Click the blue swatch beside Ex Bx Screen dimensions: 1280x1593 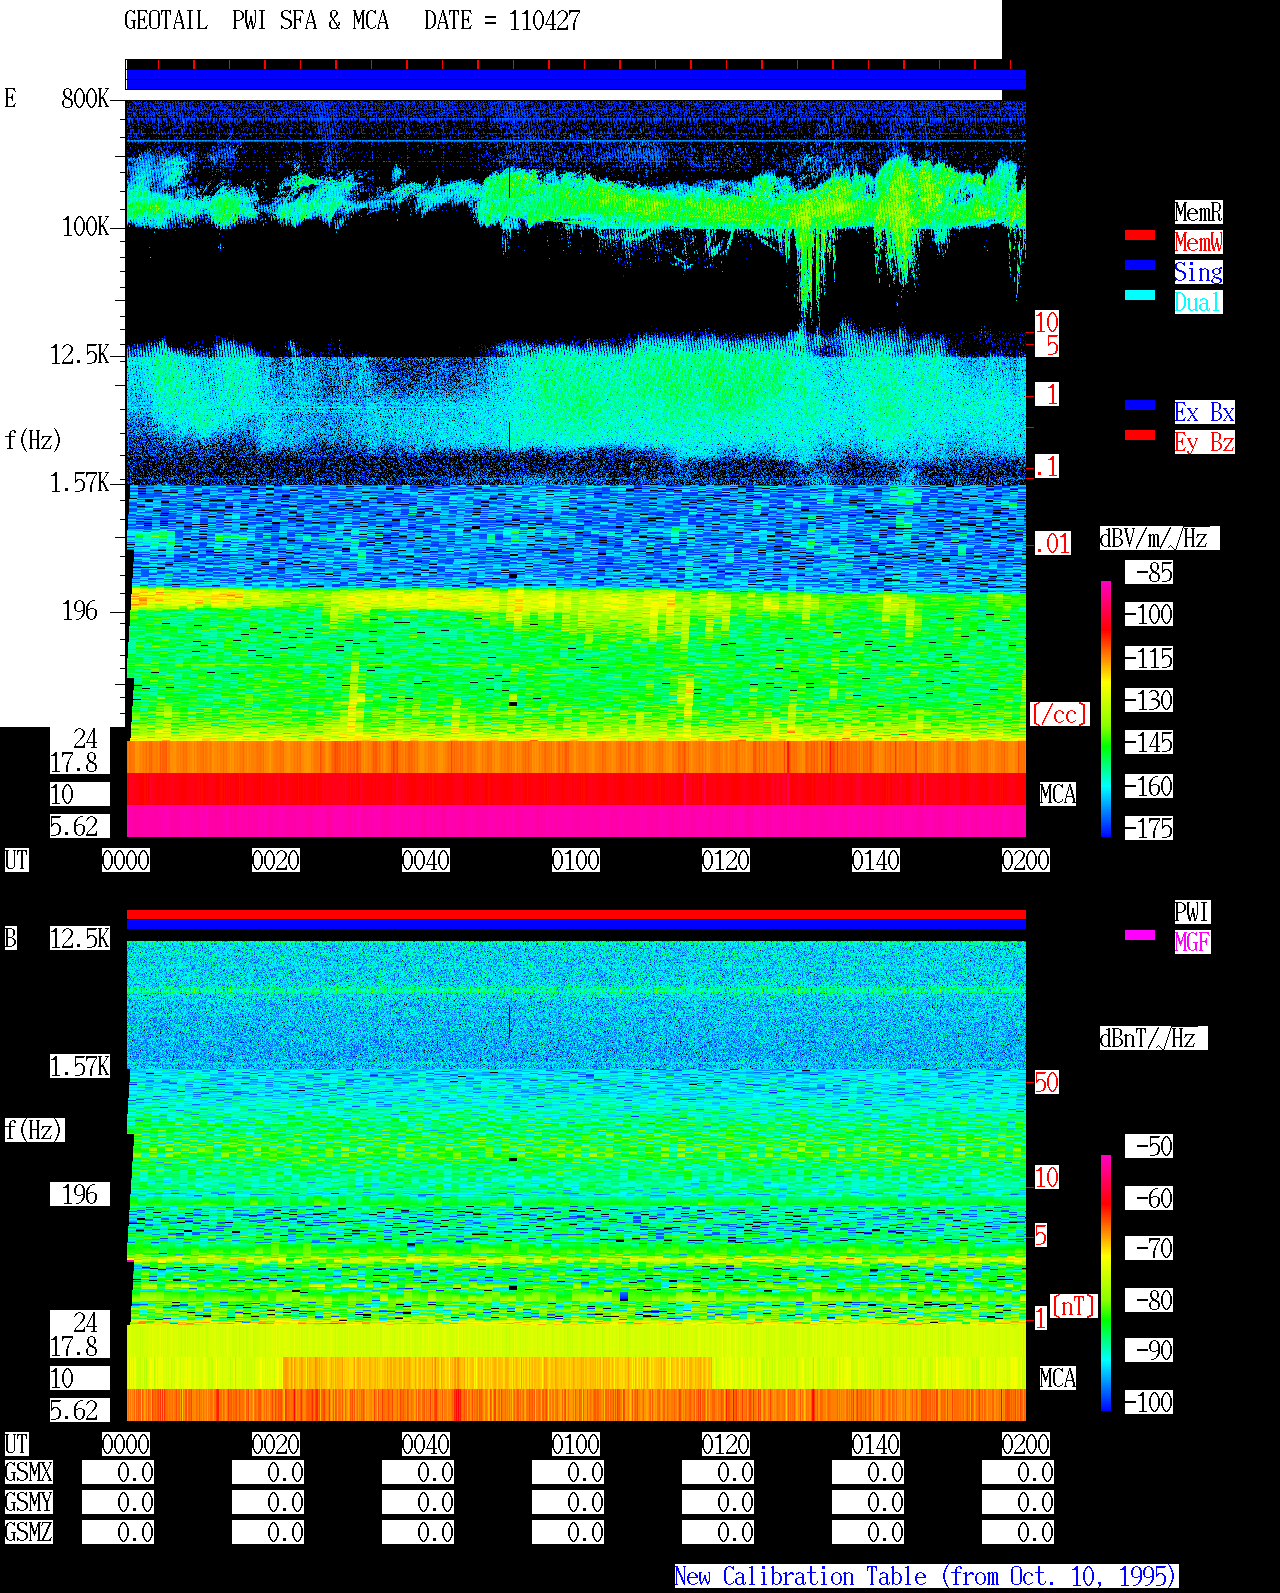coord(1140,405)
